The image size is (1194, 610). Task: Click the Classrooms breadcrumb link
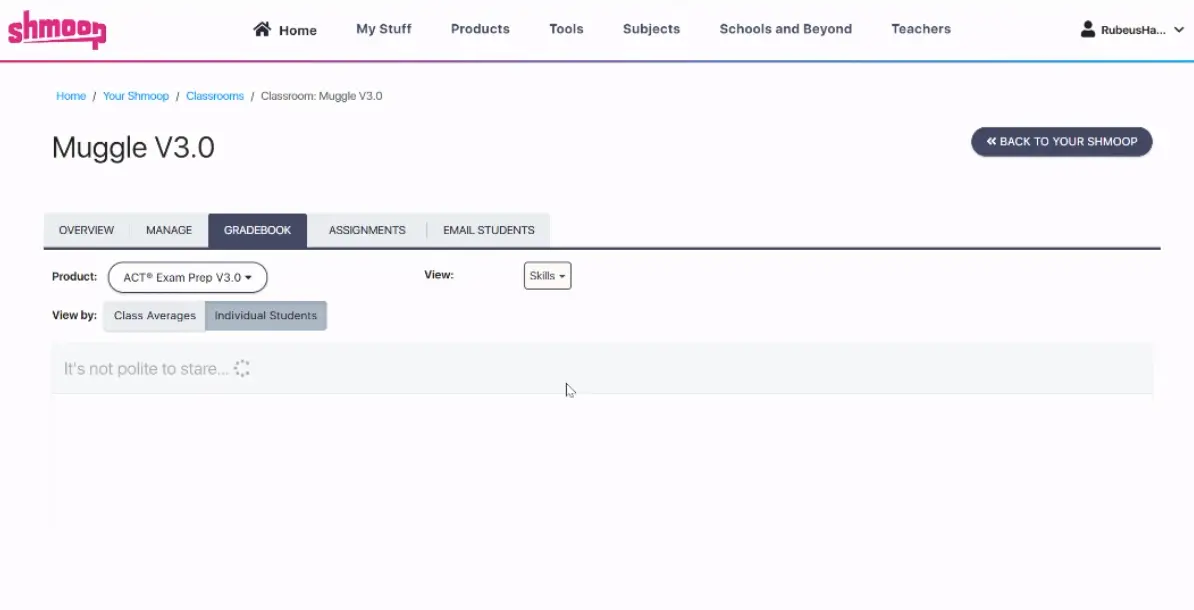point(215,96)
